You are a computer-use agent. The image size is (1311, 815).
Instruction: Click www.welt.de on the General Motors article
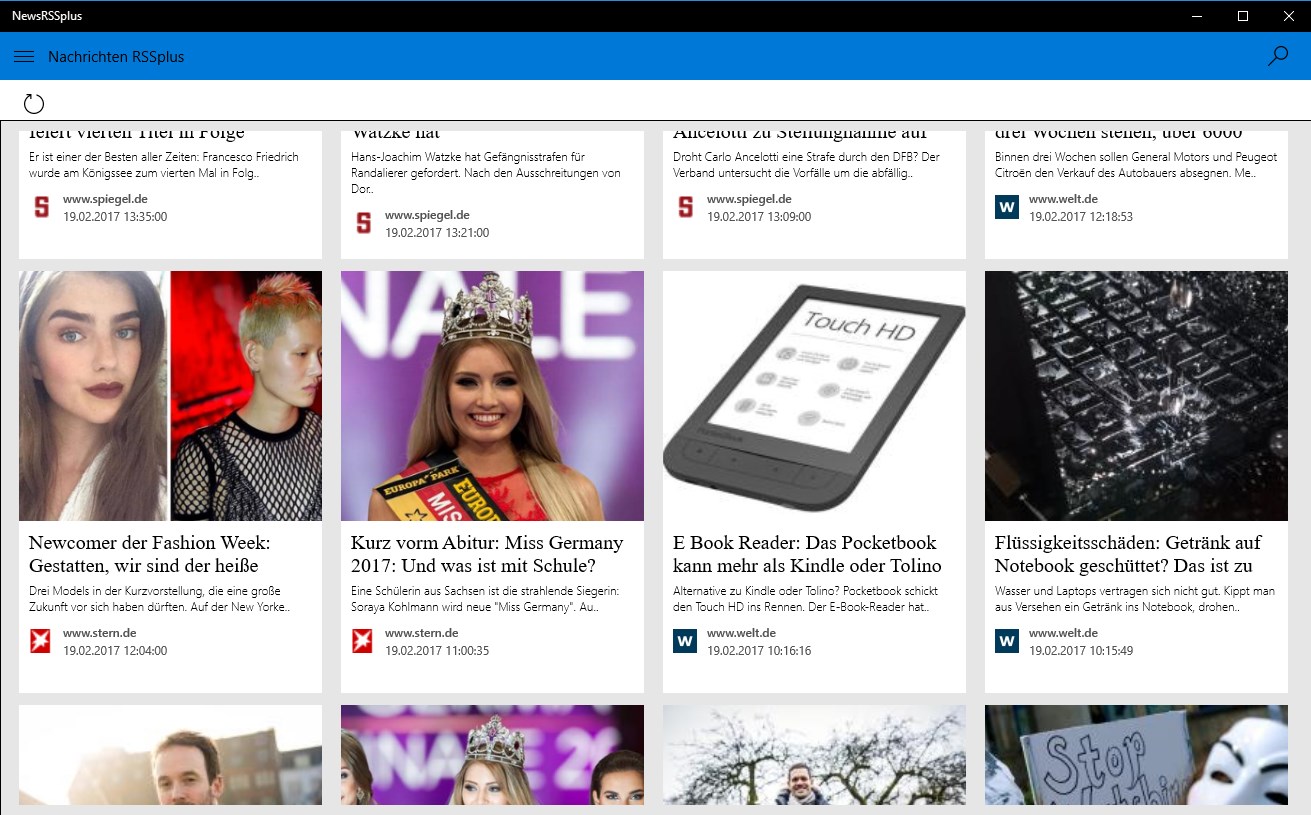coord(1063,199)
